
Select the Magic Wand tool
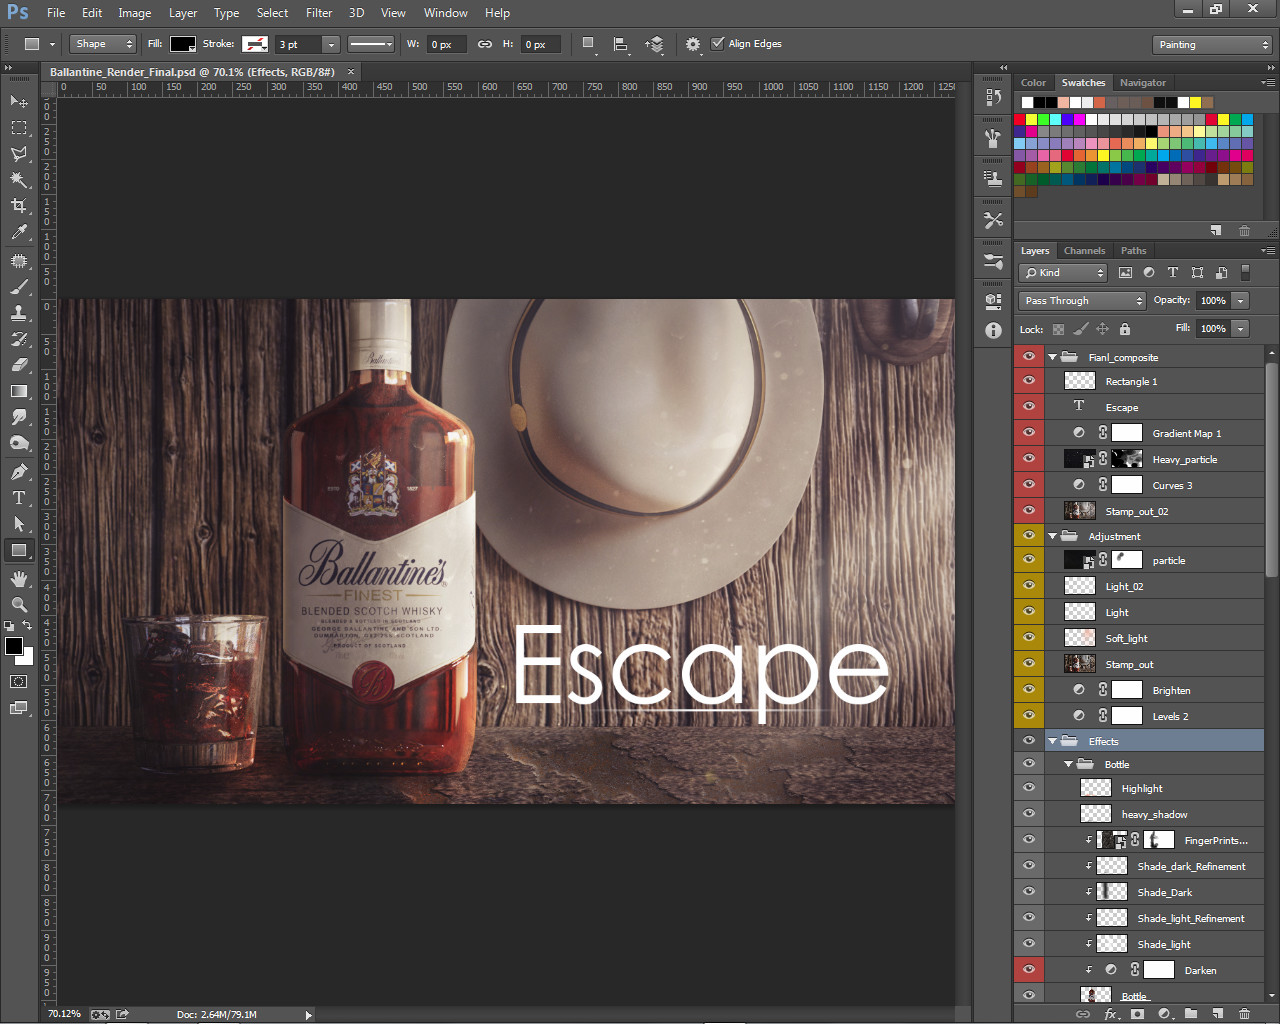(19, 180)
